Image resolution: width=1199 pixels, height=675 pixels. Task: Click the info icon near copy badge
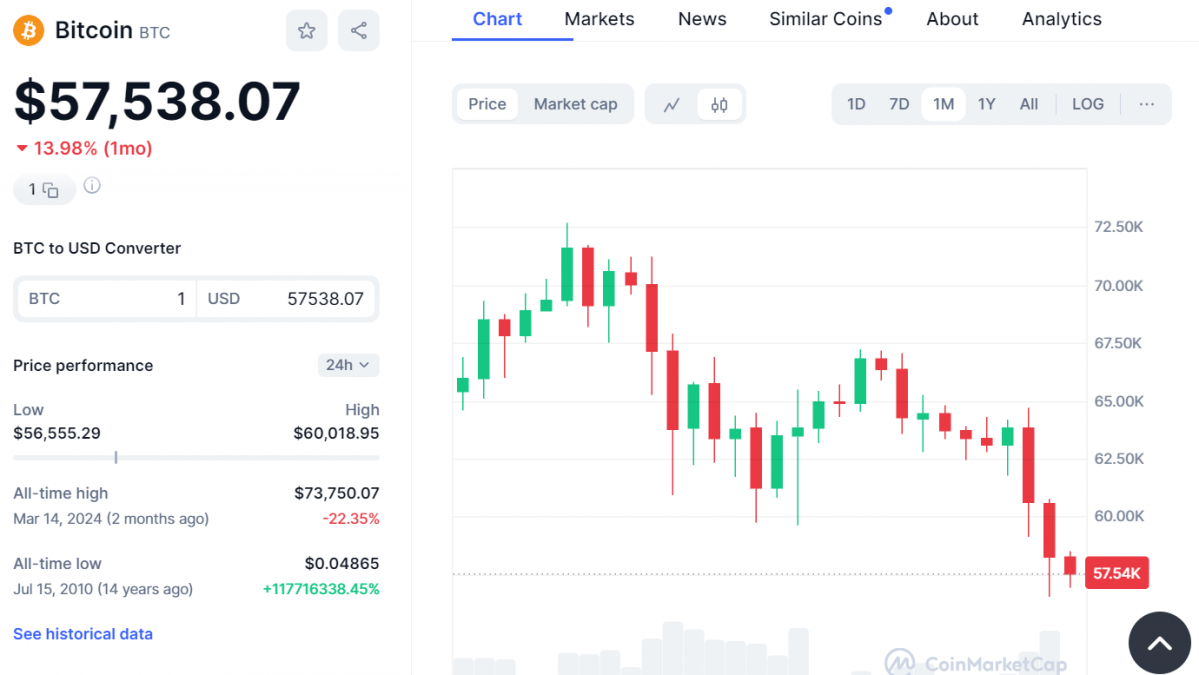point(92,186)
